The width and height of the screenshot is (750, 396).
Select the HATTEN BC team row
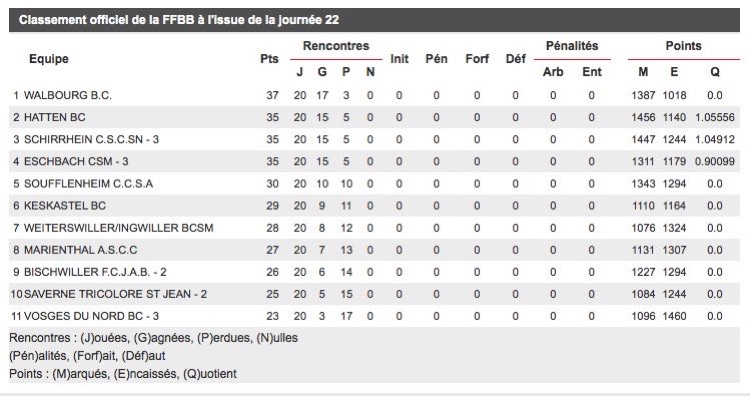click(374, 117)
